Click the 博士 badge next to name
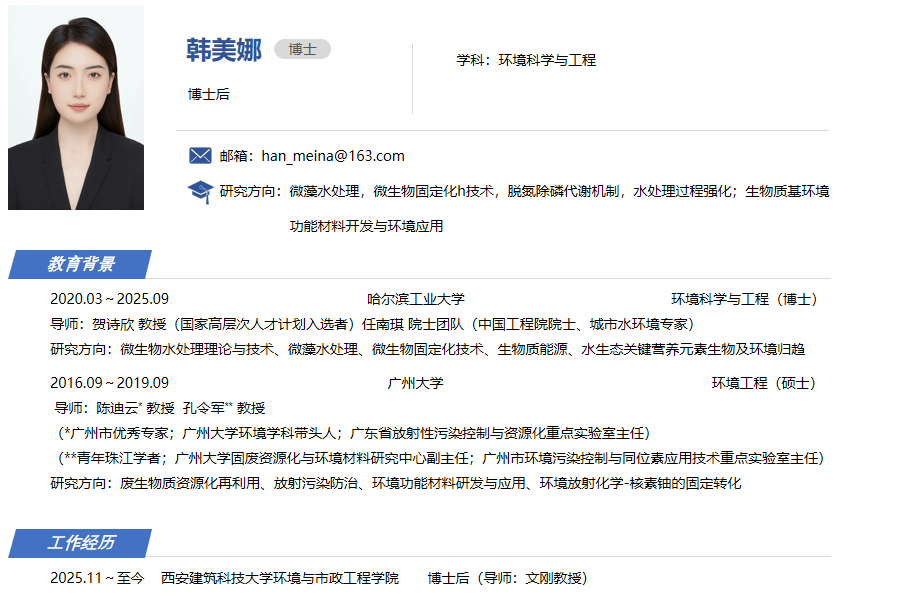This screenshot has height=597, width=900. pos(302,49)
